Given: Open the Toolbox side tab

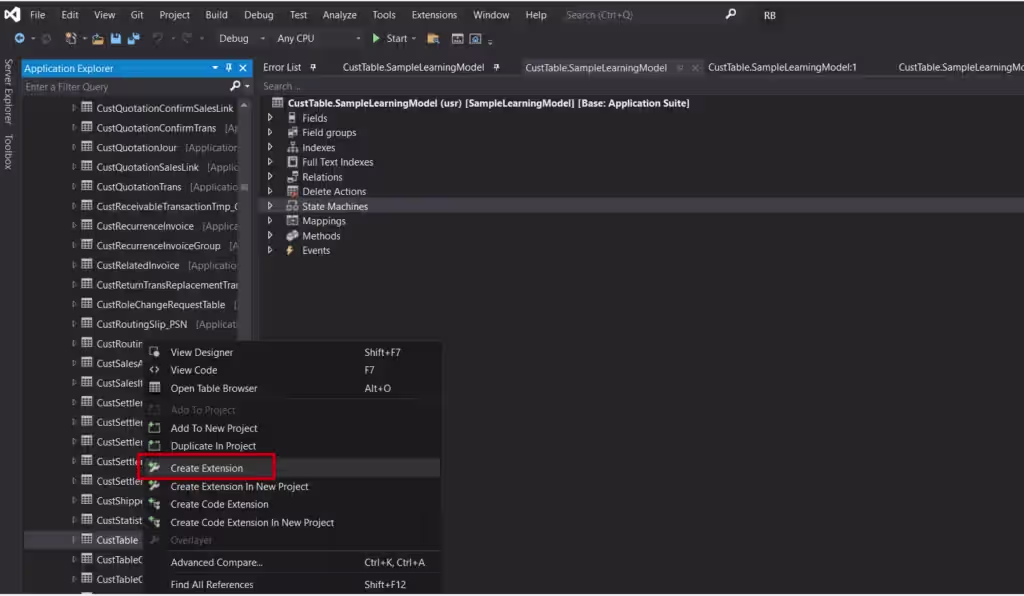Looking at the screenshot, I should click(8, 151).
